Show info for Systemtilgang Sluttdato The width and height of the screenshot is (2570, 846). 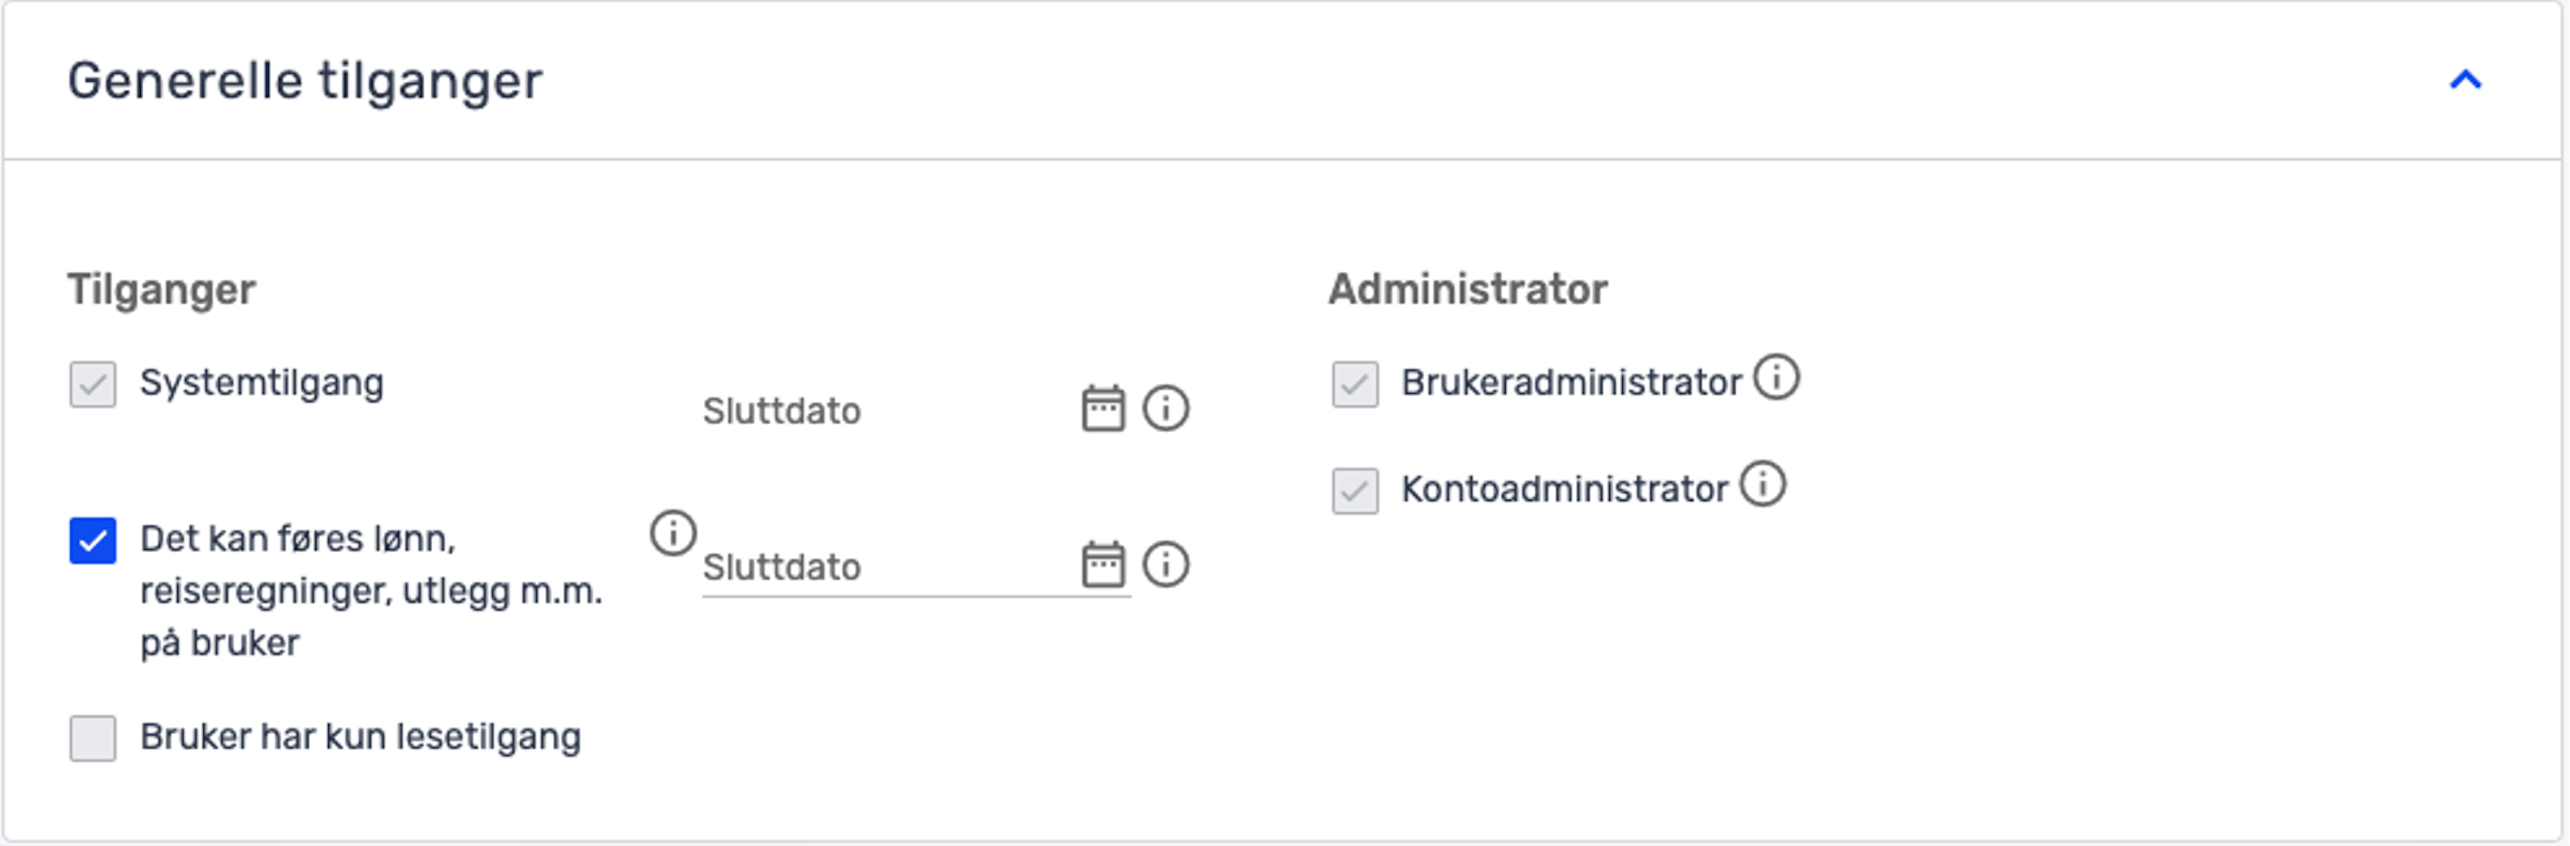pos(1166,408)
